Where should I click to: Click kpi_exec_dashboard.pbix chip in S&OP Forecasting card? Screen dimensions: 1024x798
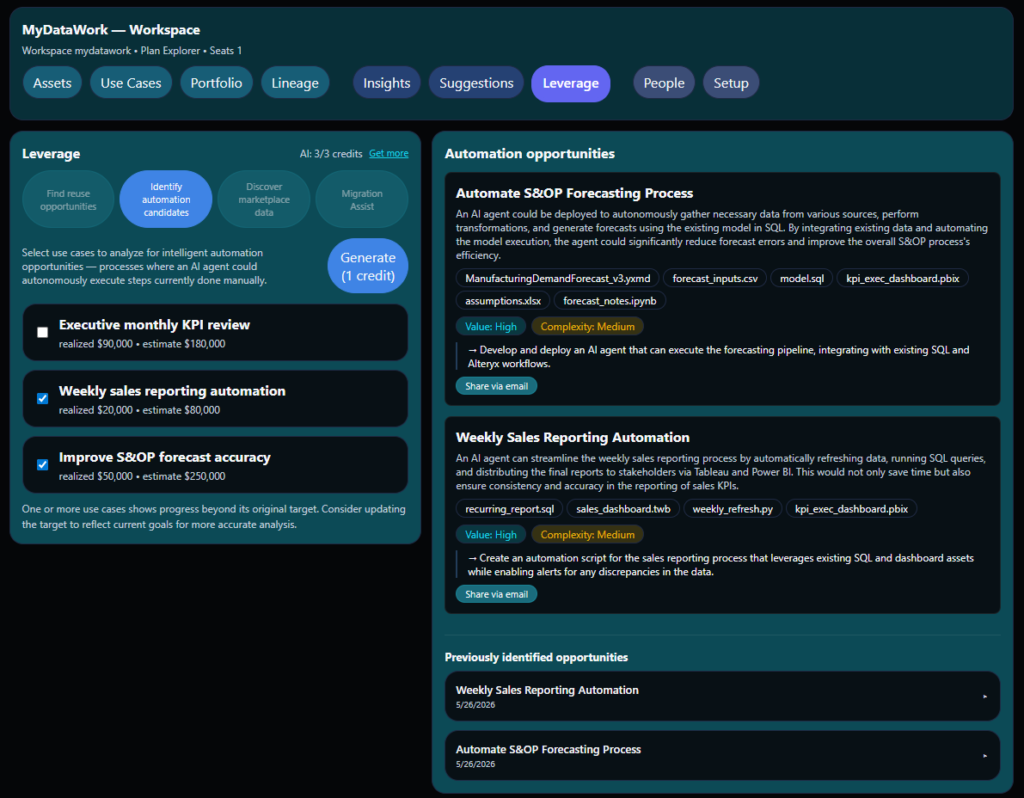(903, 278)
